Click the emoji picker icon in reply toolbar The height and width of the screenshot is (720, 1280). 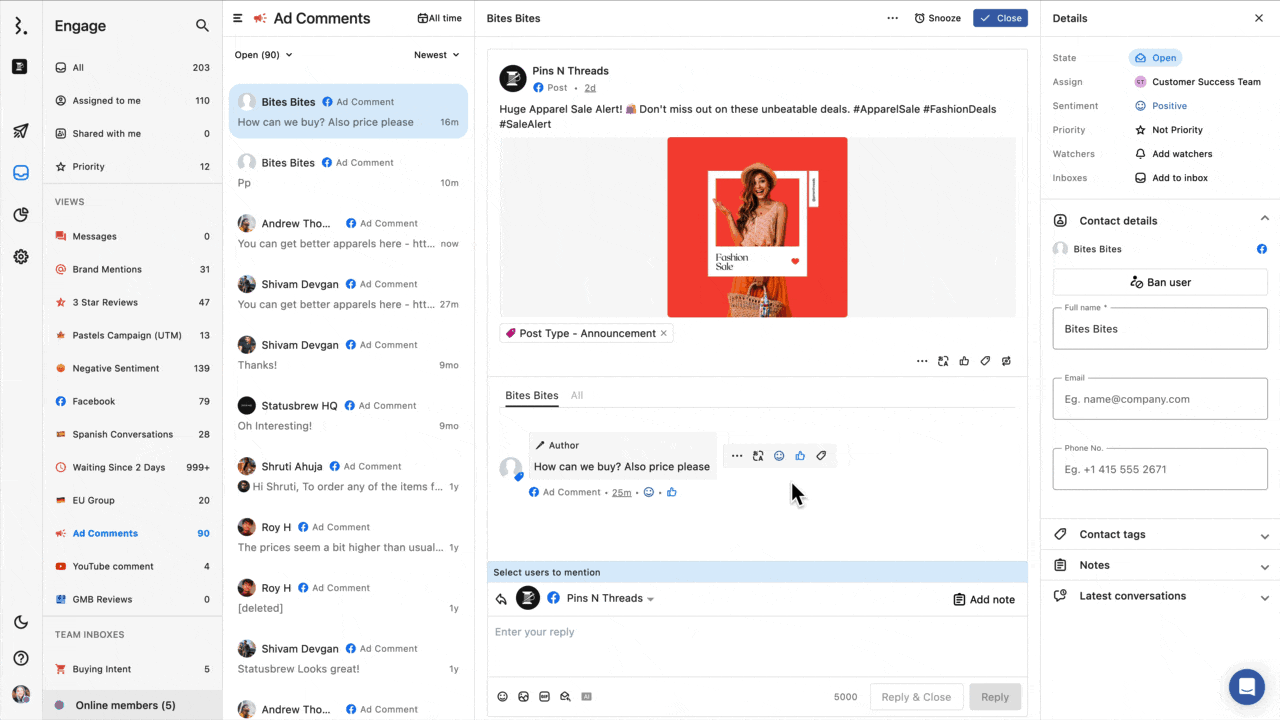pyautogui.click(x=502, y=697)
